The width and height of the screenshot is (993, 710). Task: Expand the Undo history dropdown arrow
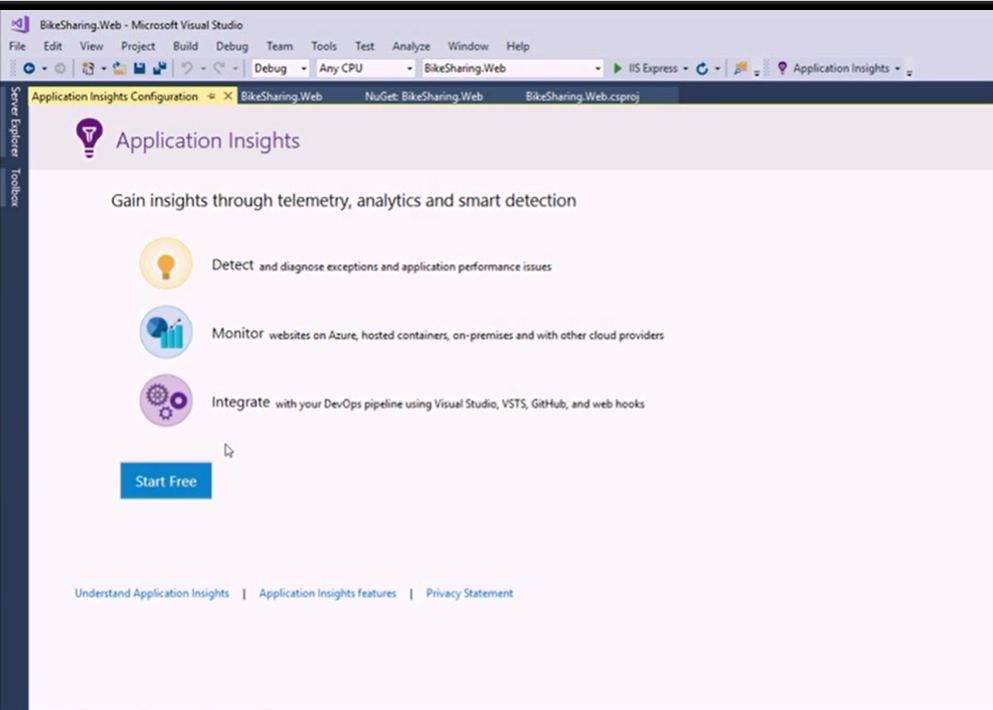(203, 68)
